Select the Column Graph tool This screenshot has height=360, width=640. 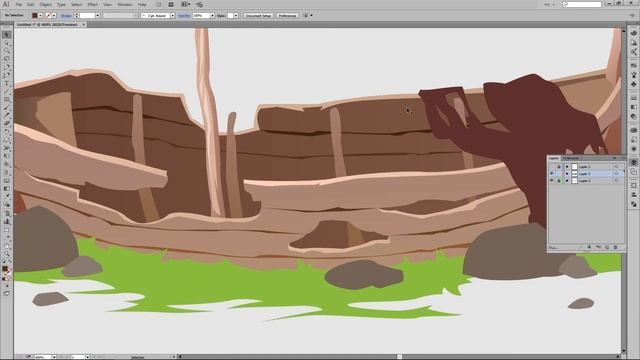(x=7, y=221)
